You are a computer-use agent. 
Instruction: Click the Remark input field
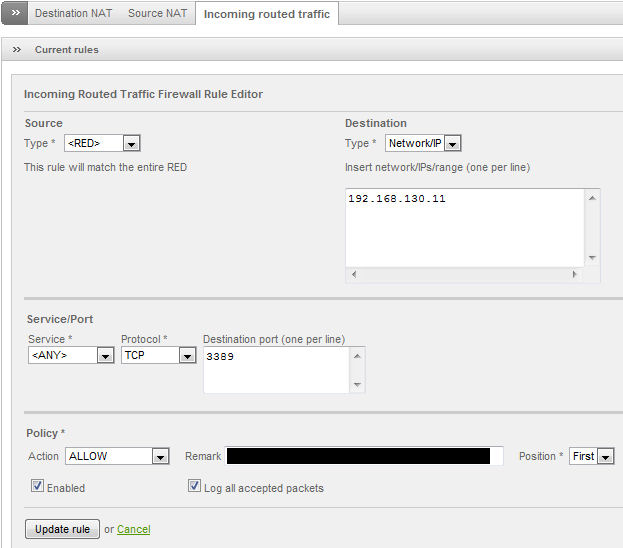coord(364,456)
